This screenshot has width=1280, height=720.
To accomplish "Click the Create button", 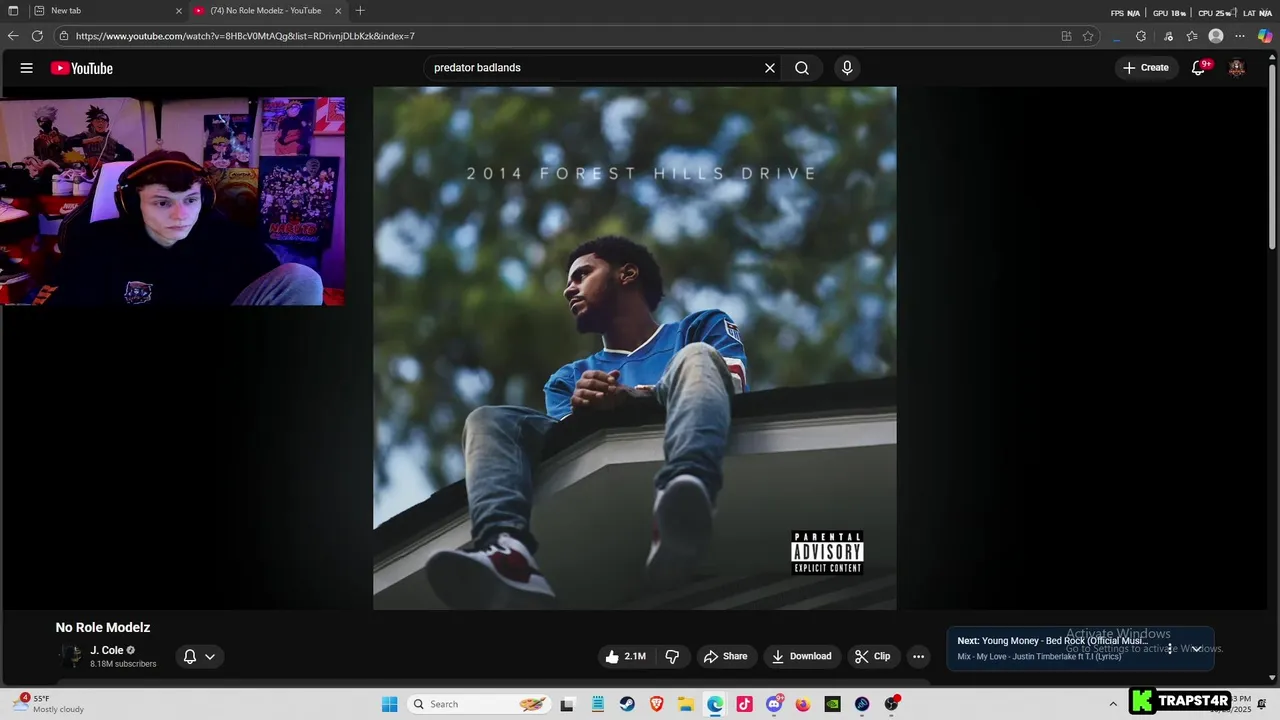I will [x=1146, y=68].
